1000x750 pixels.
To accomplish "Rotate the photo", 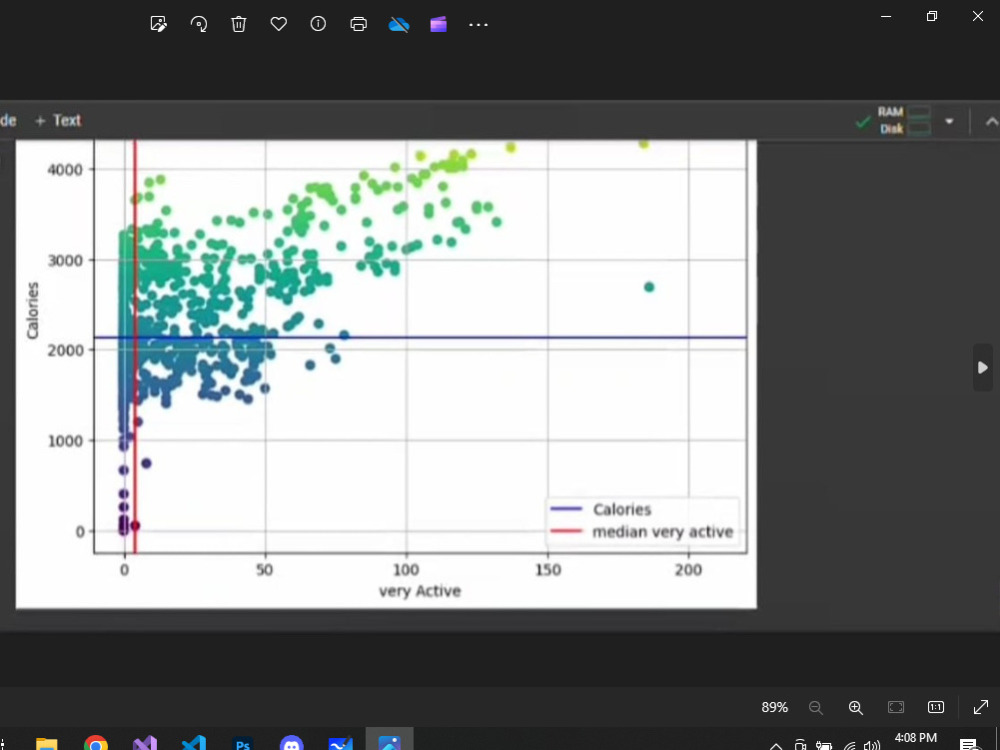I will point(198,24).
